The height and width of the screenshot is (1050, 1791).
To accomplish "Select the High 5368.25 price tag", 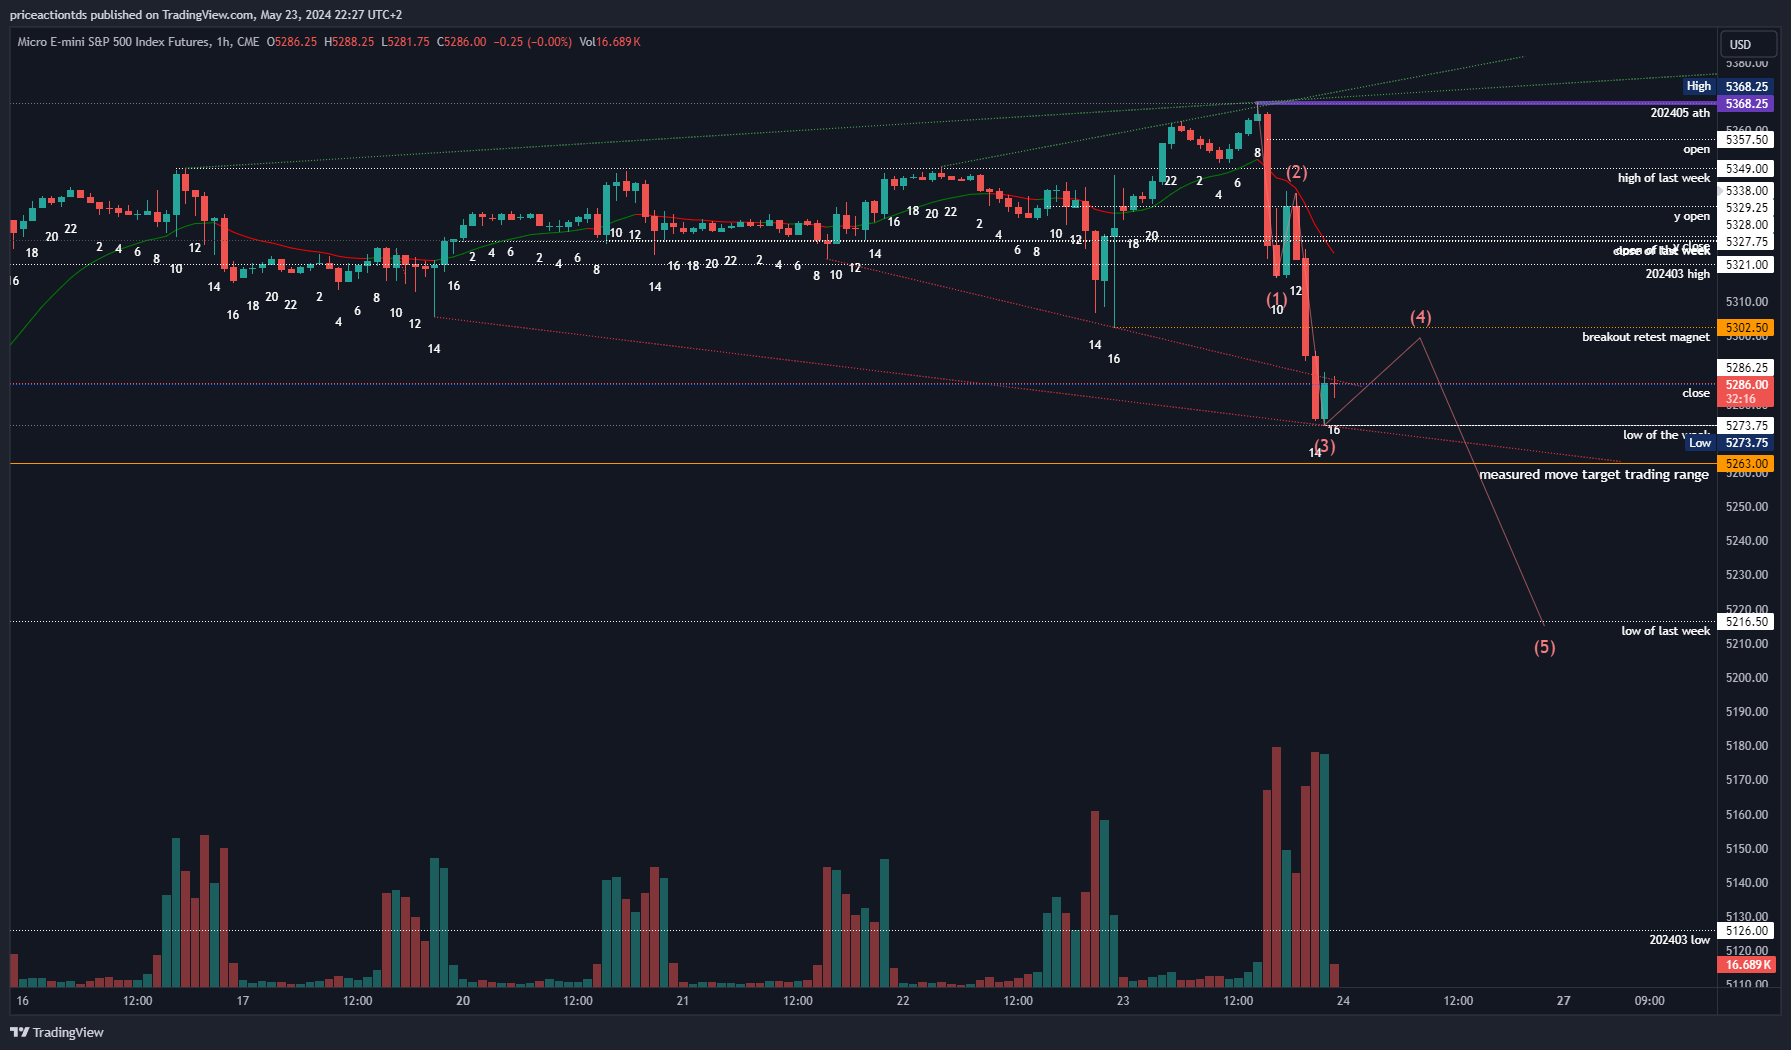I will click(x=1729, y=86).
